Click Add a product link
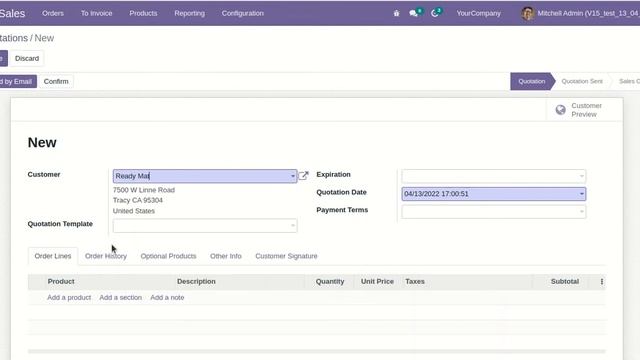Screen dimensions: 640x360 point(69,298)
